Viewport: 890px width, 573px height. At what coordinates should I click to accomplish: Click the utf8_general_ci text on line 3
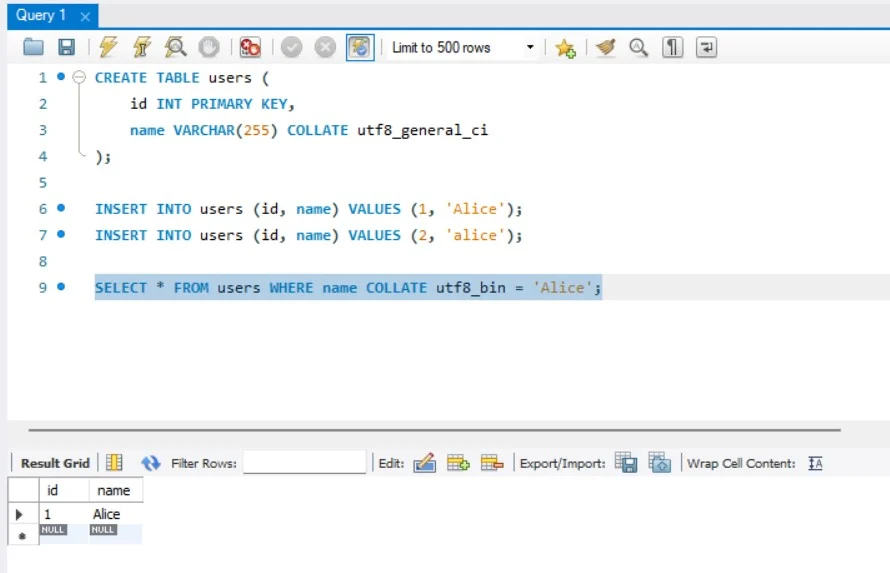[422, 130]
